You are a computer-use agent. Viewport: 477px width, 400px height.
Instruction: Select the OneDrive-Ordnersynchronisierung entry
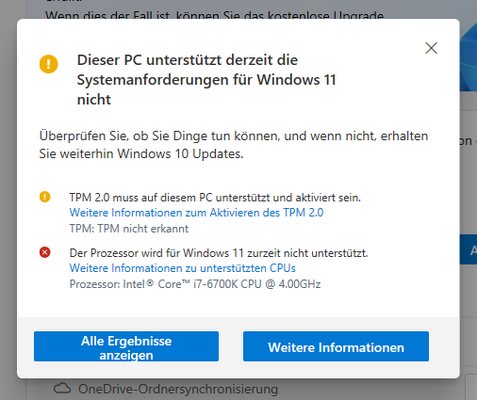point(178,389)
